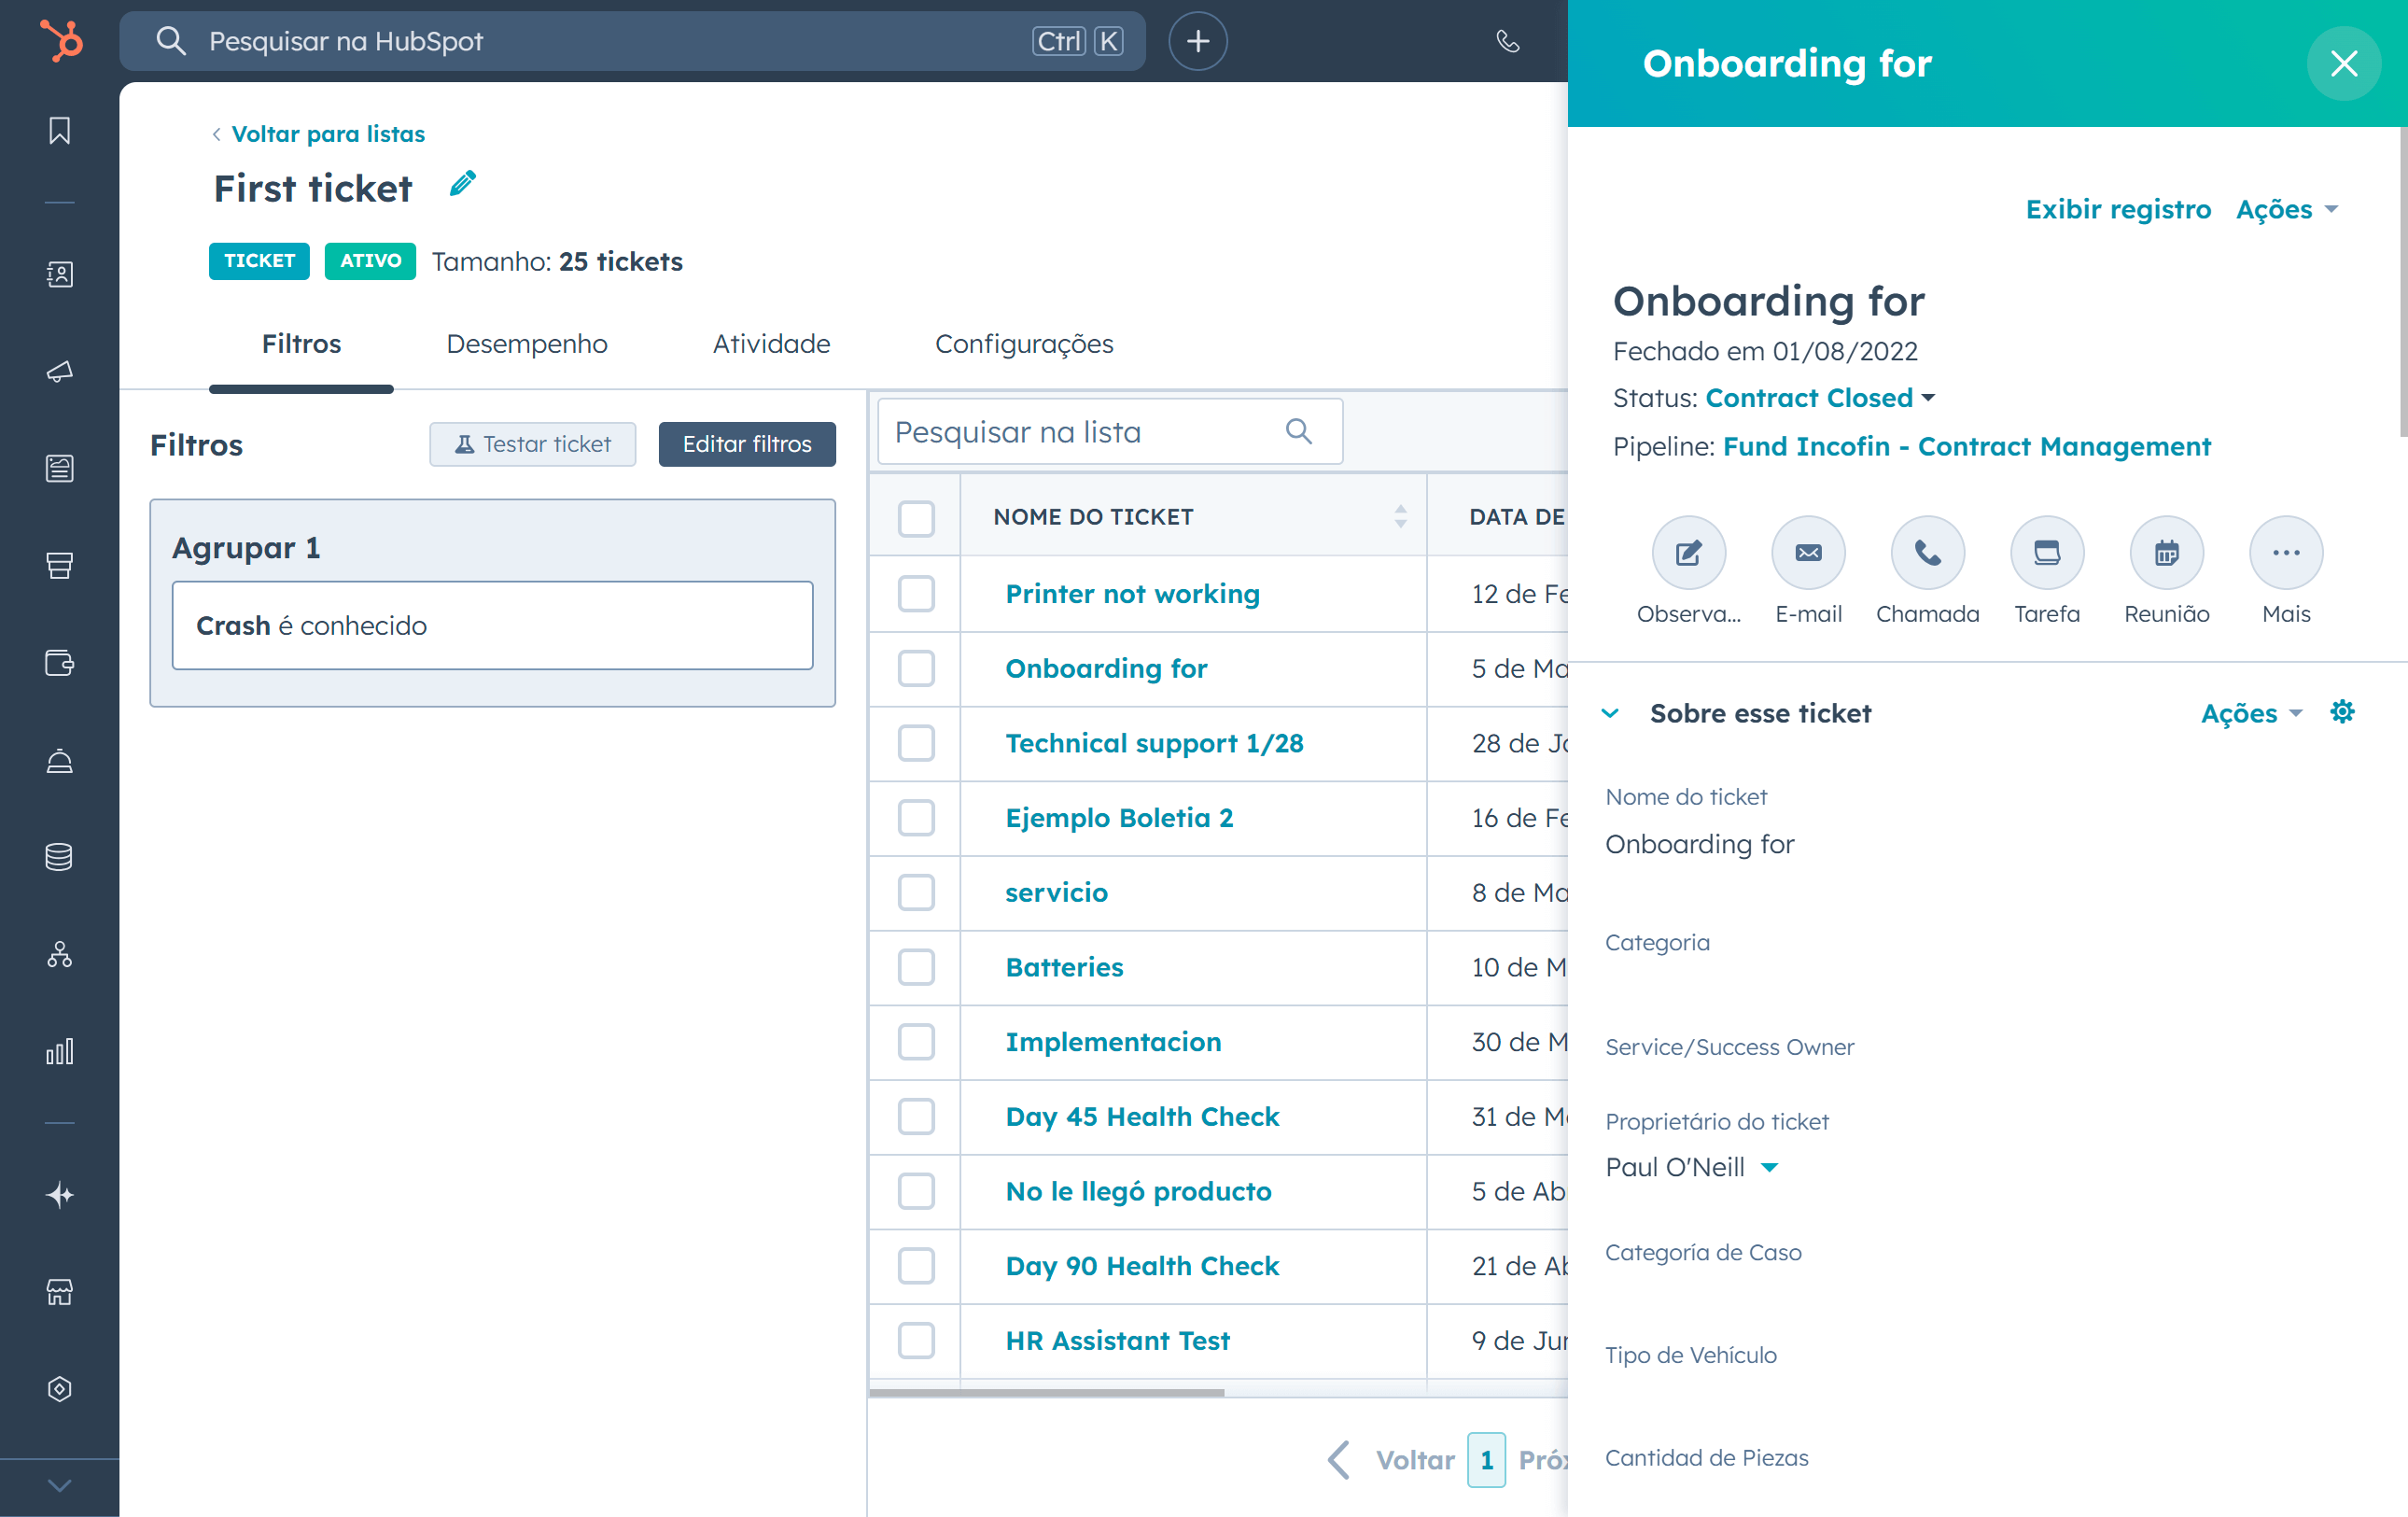The width and height of the screenshot is (2408, 1517).
Task: Click the Editar filtros button
Action: (747, 444)
